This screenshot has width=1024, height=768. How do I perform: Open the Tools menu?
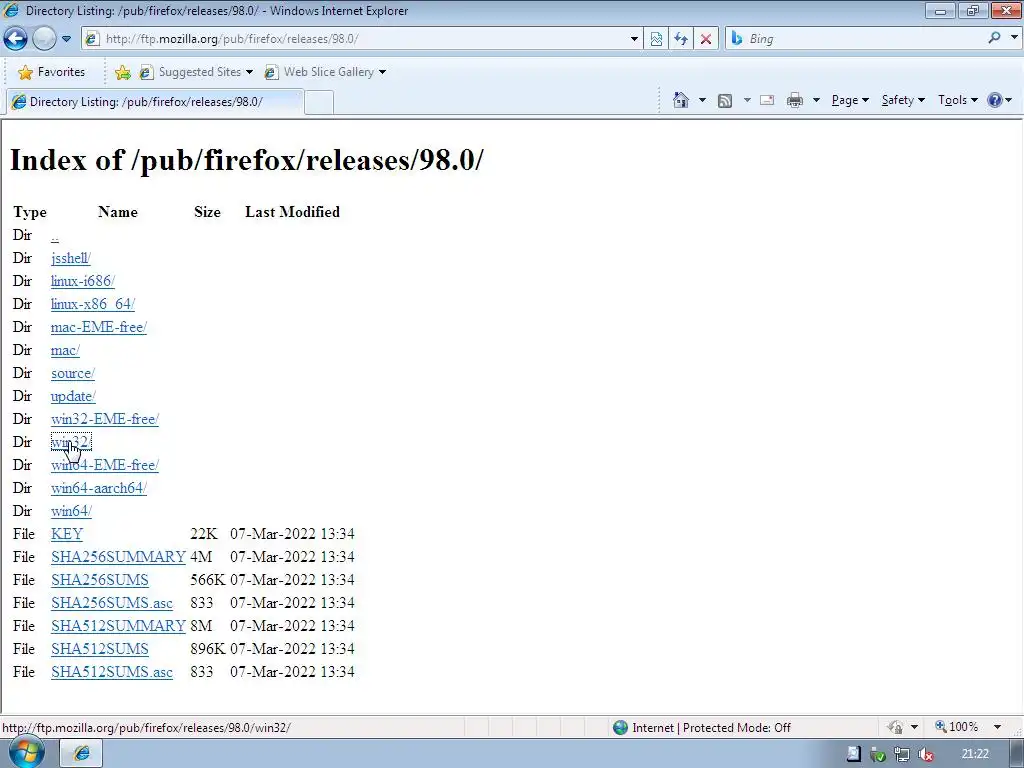(958, 100)
